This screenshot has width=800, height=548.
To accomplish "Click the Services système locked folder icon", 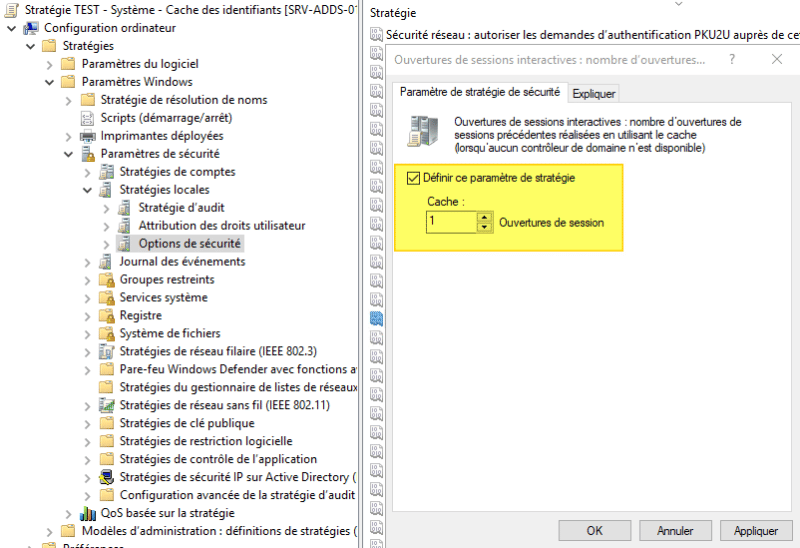I will click(107, 297).
